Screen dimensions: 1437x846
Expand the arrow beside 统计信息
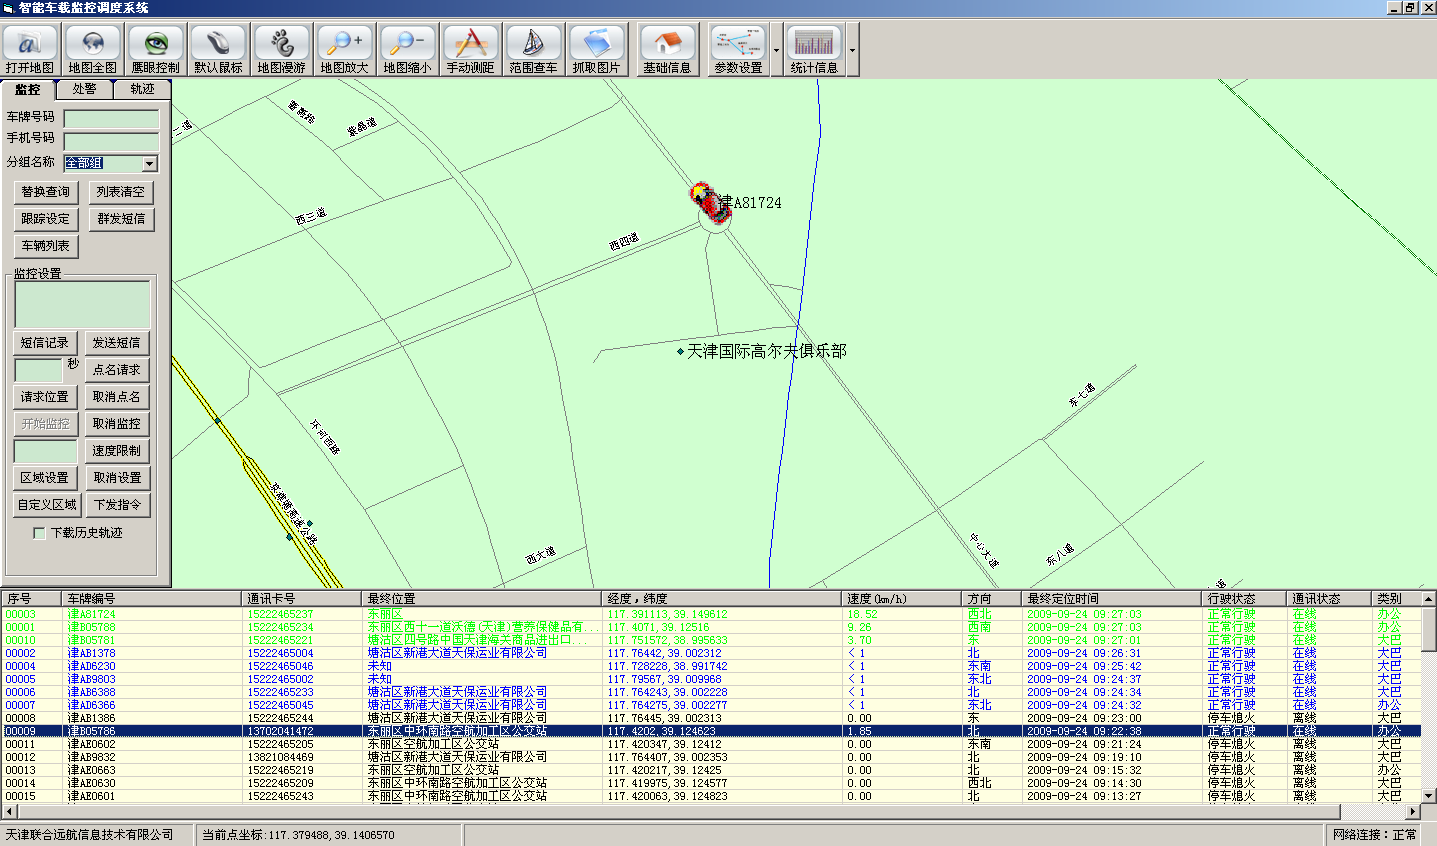point(852,50)
